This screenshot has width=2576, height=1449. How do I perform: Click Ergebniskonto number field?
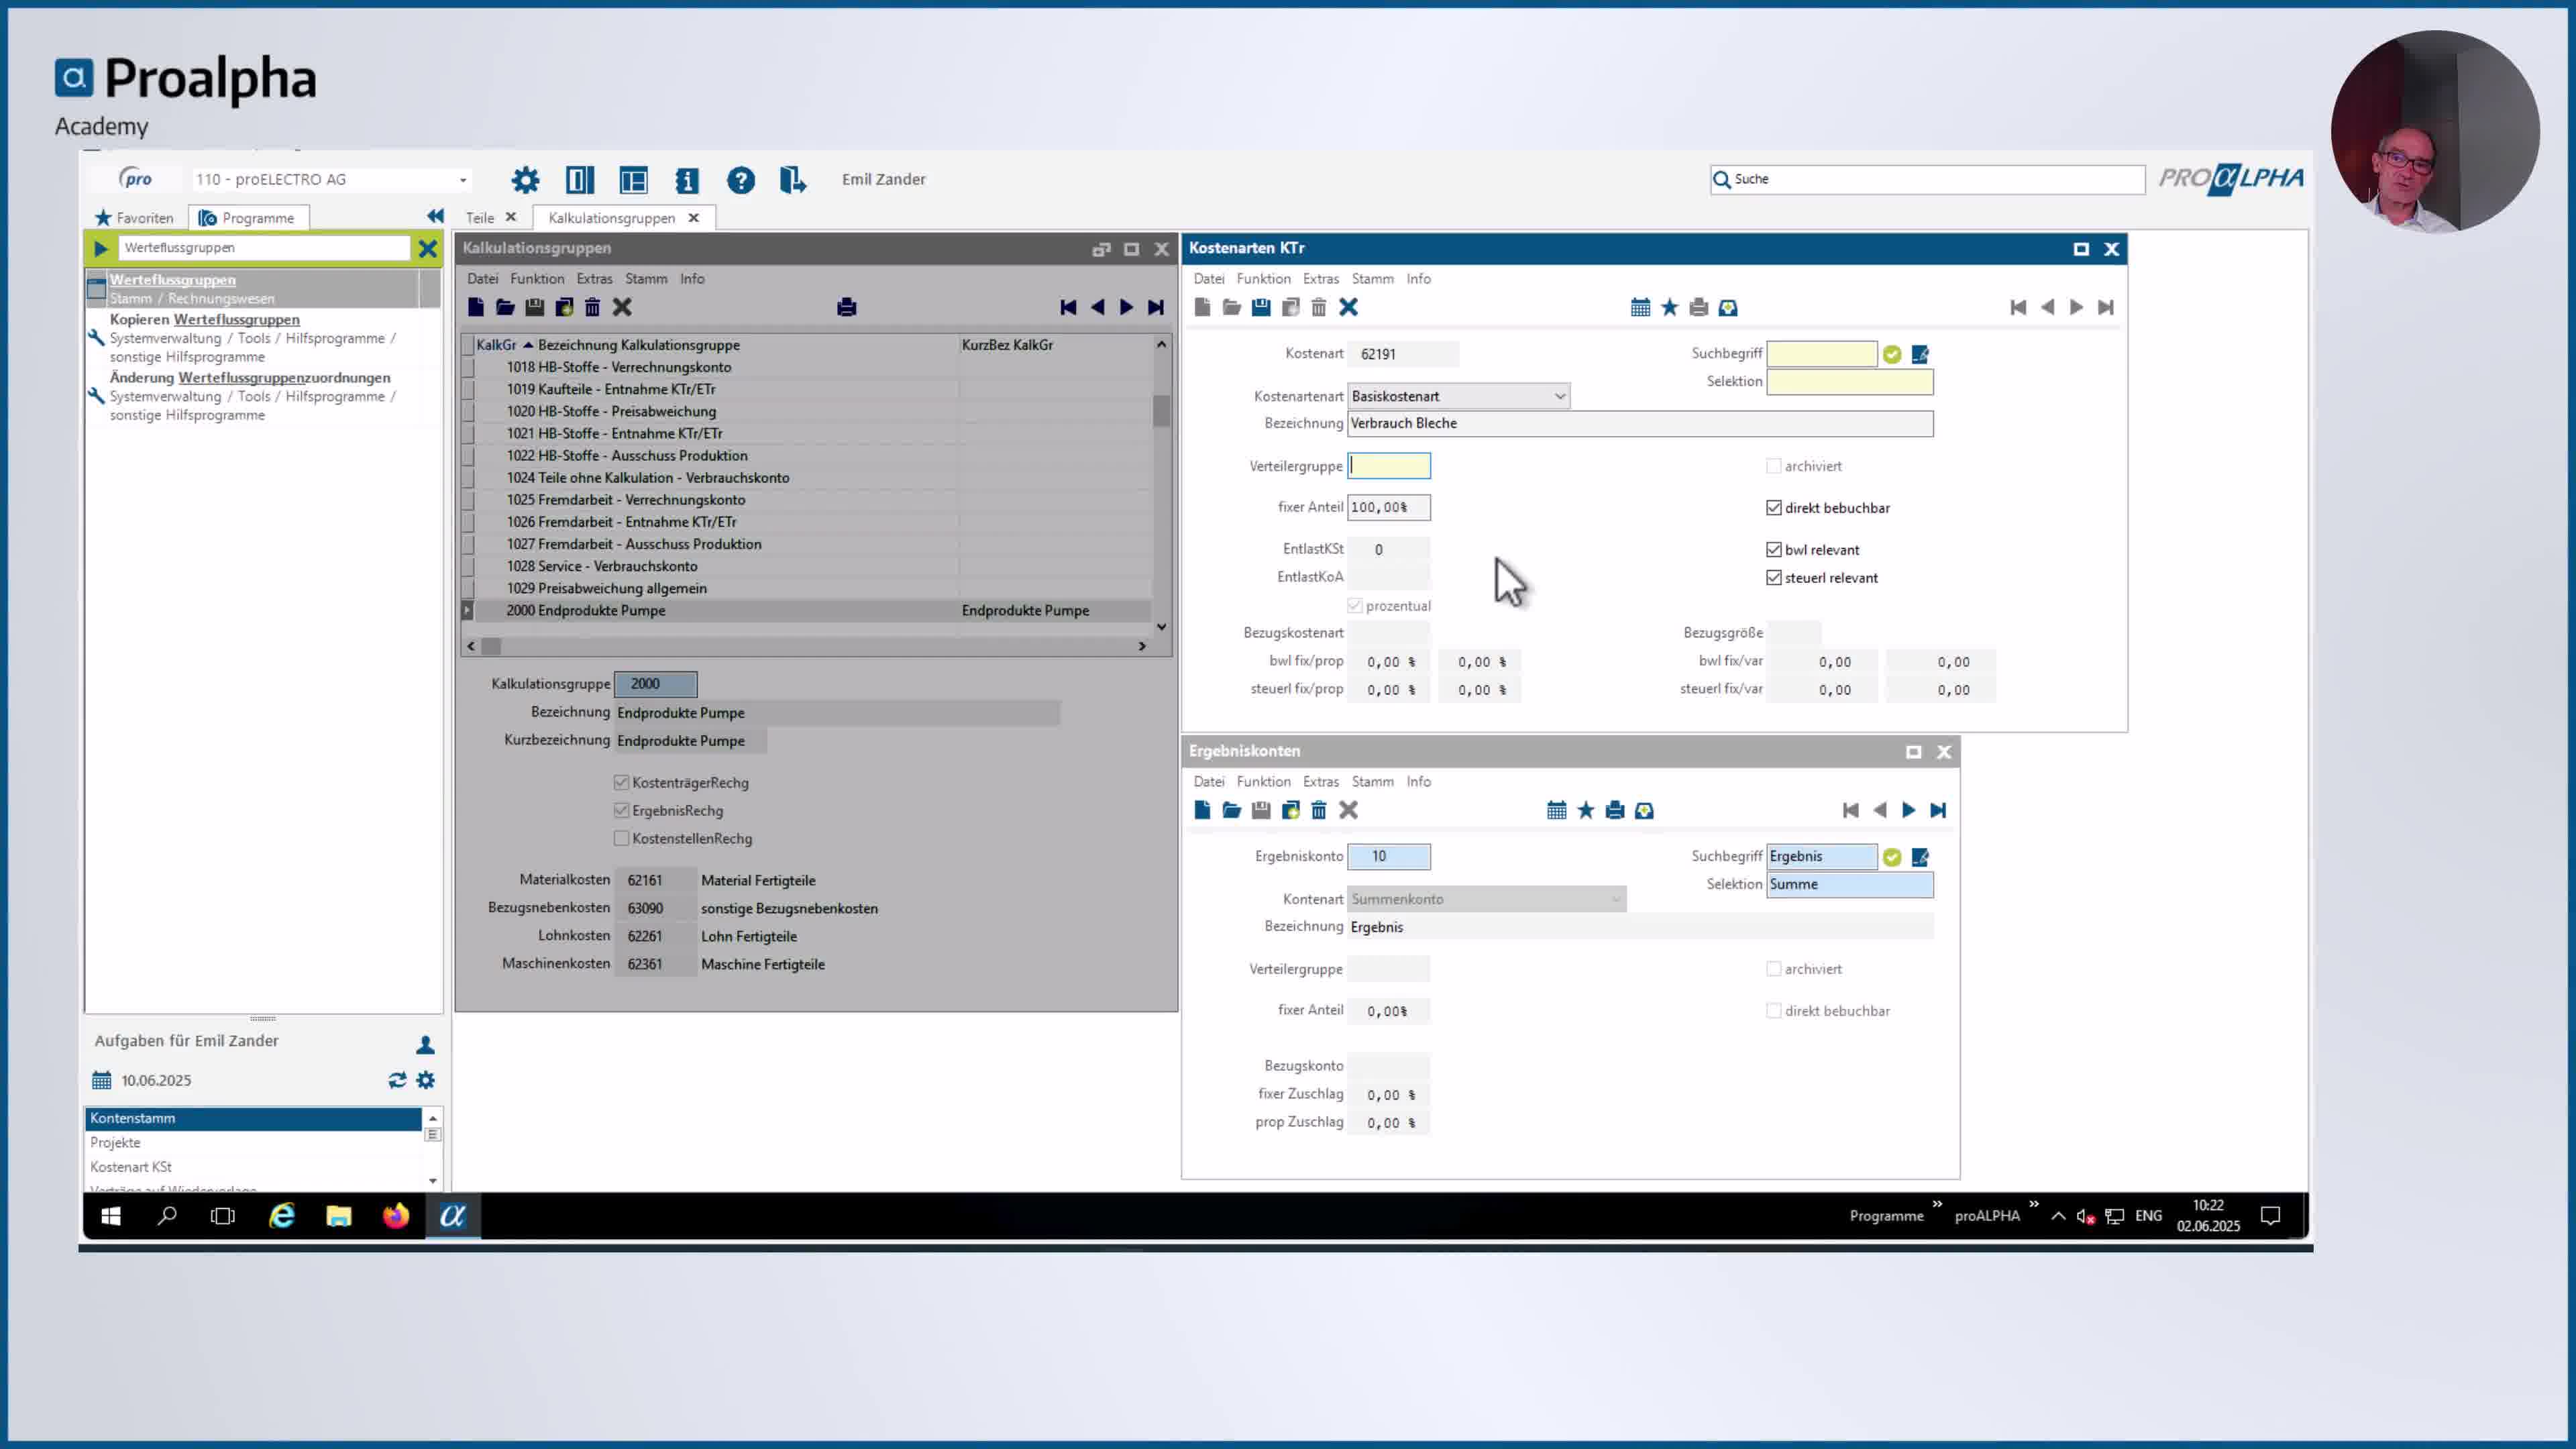[1388, 857]
